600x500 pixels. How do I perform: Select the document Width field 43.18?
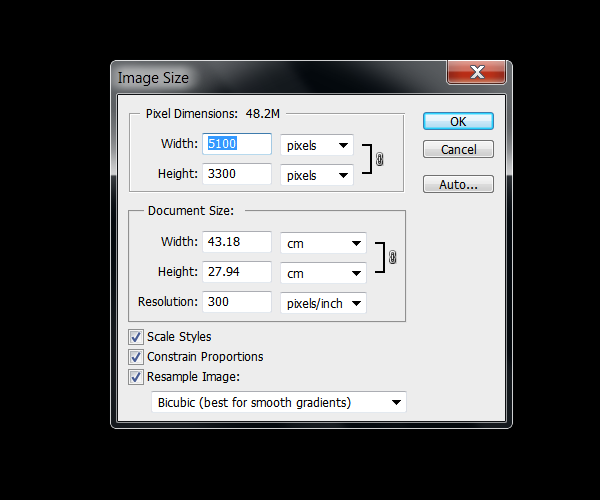(238, 243)
